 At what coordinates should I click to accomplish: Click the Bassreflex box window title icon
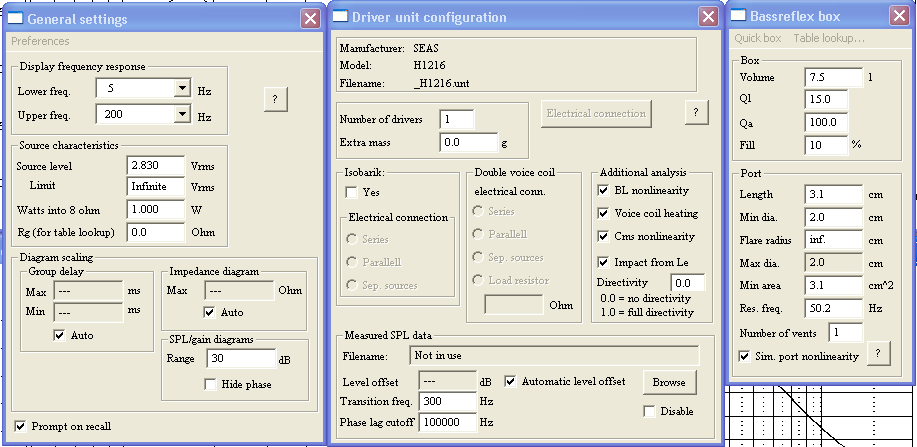pos(739,16)
